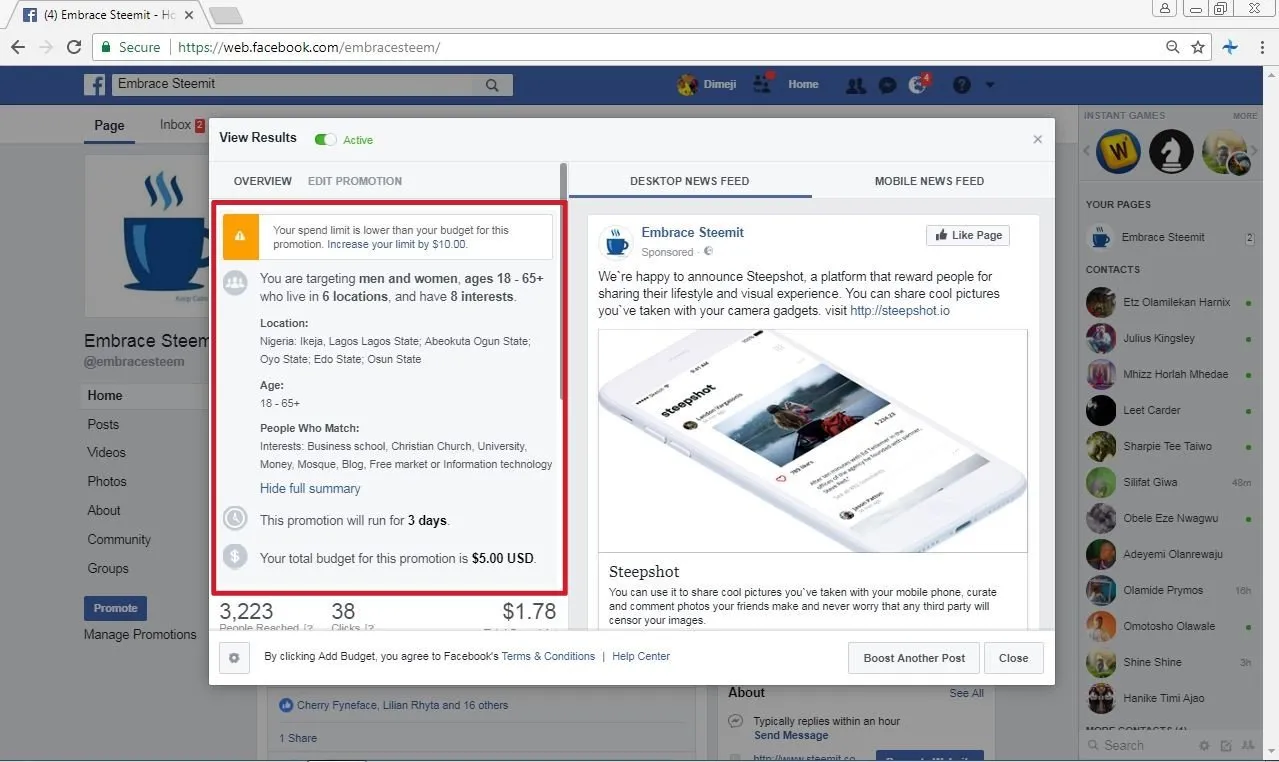Click Increase your limit by $10.00 link
Viewport: 1279px width, 762px height.
tap(397, 244)
